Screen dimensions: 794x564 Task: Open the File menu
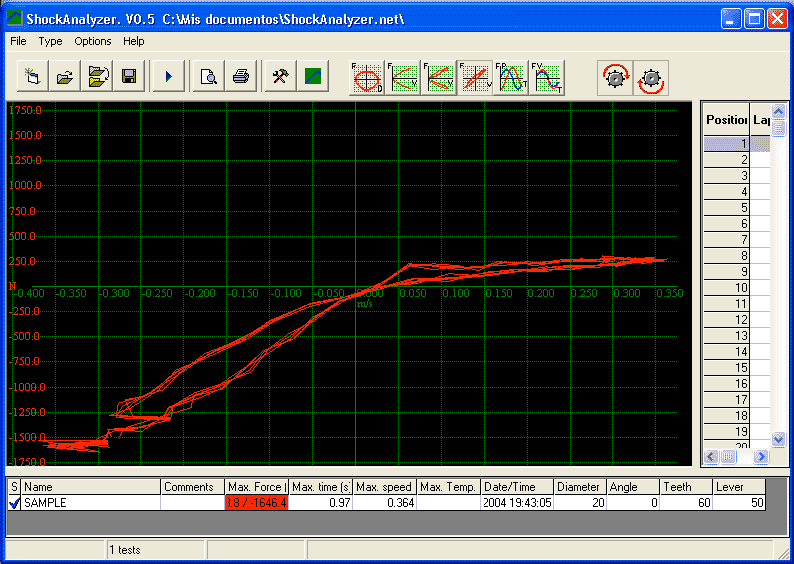[18, 41]
